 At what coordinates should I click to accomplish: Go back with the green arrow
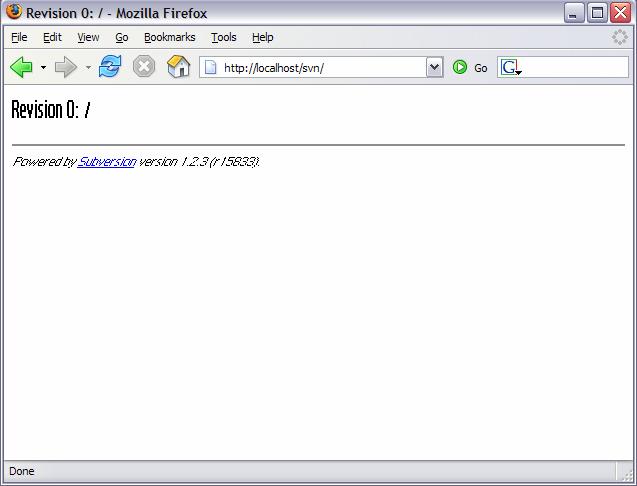point(21,67)
